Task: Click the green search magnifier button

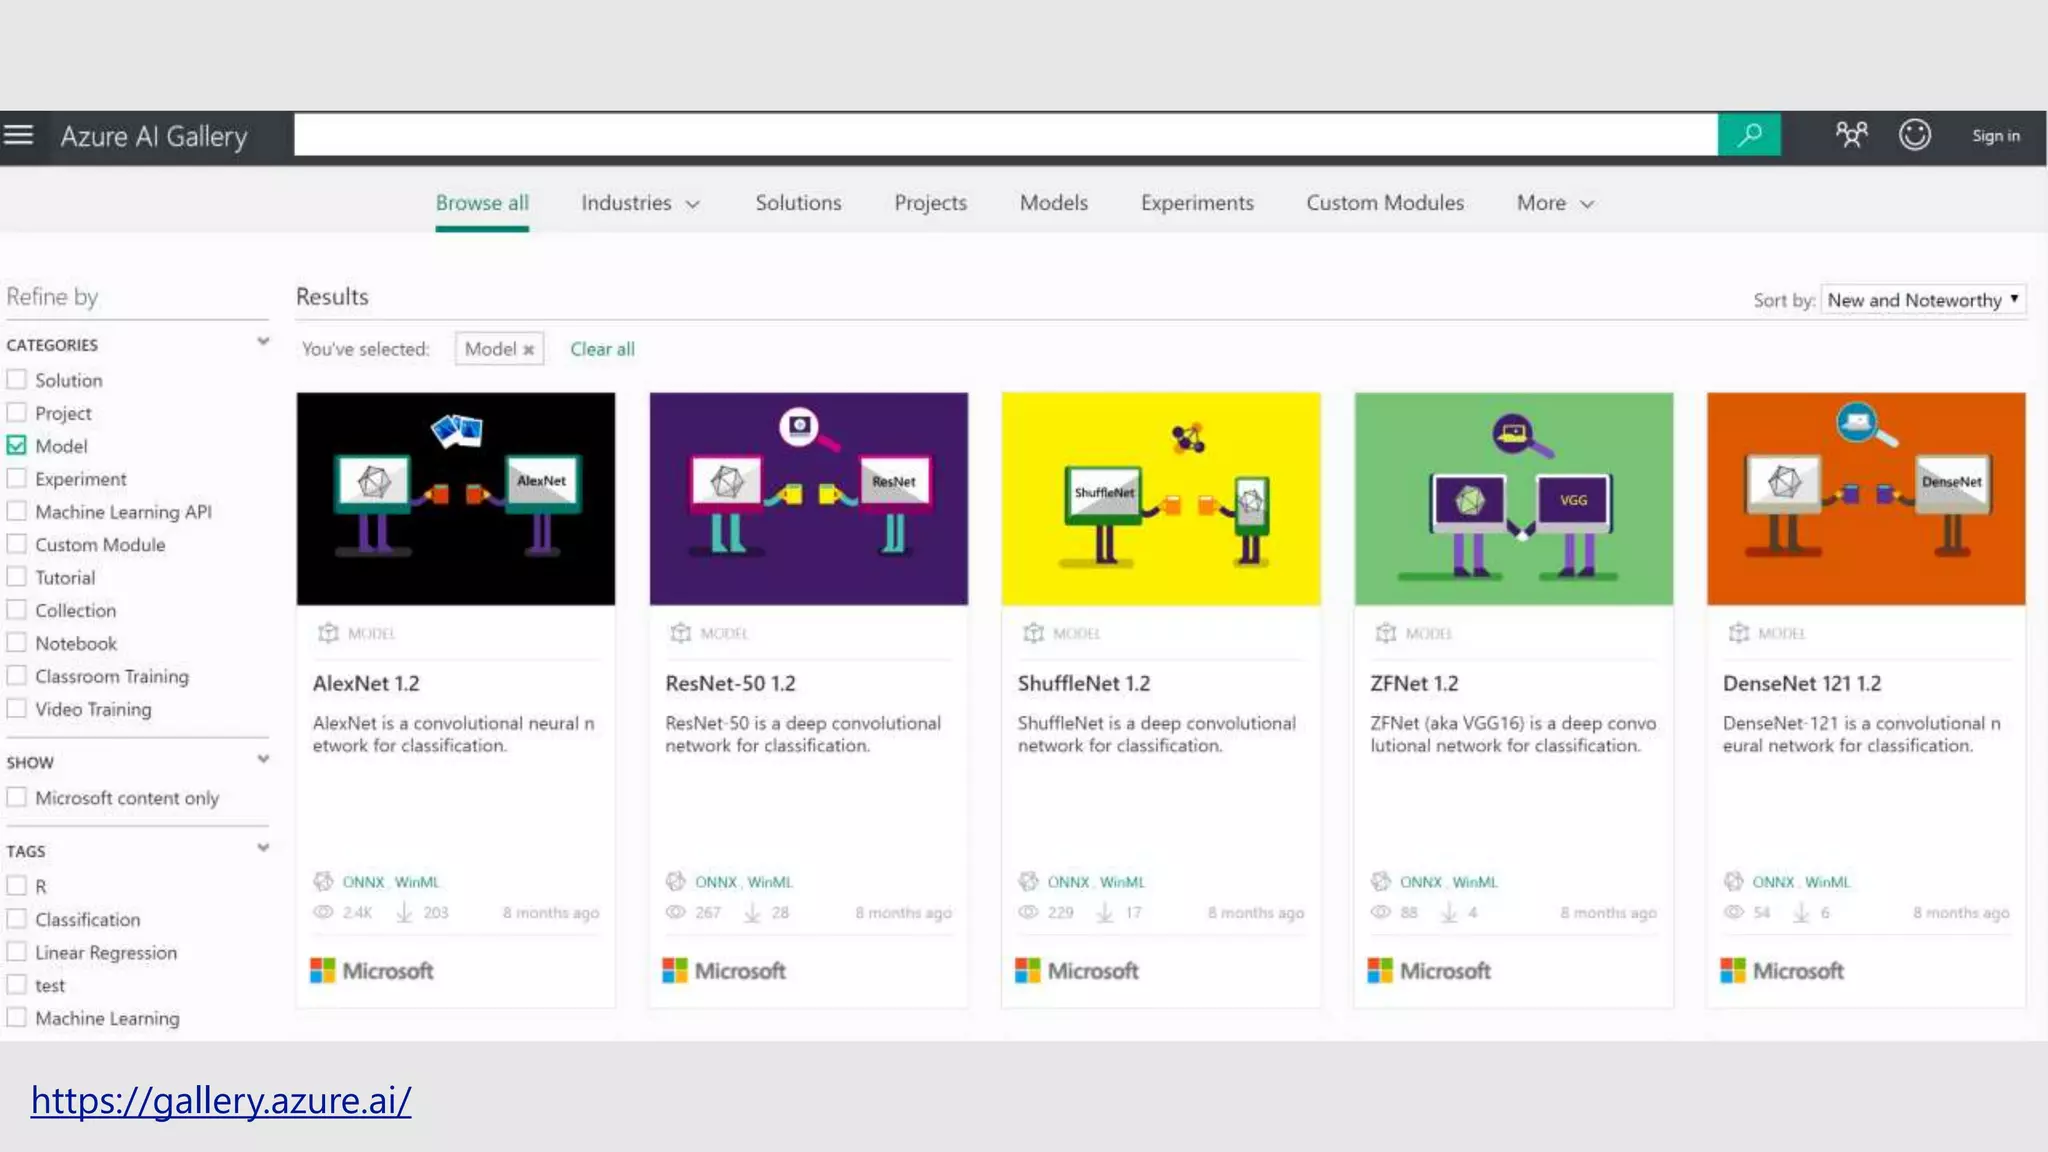Action: (x=1749, y=135)
